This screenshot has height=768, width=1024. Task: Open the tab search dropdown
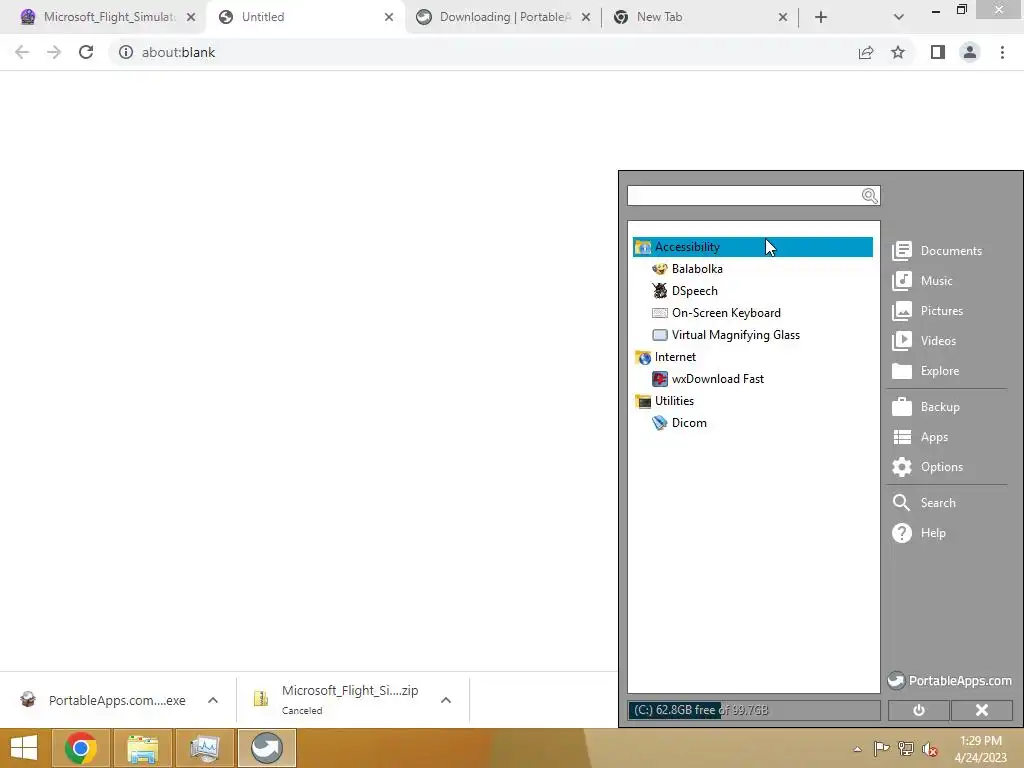(x=899, y=18)
